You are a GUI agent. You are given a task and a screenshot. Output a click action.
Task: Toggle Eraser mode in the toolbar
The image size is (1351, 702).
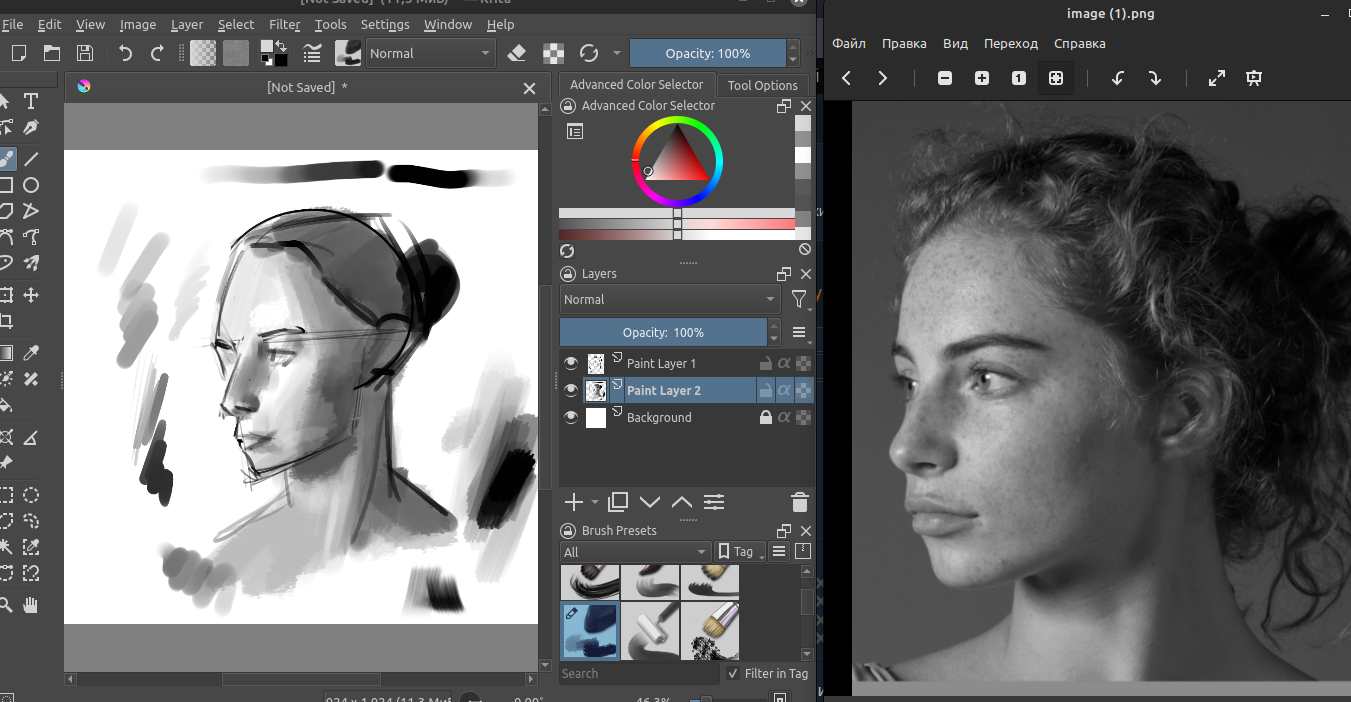(x=517, y=53)
